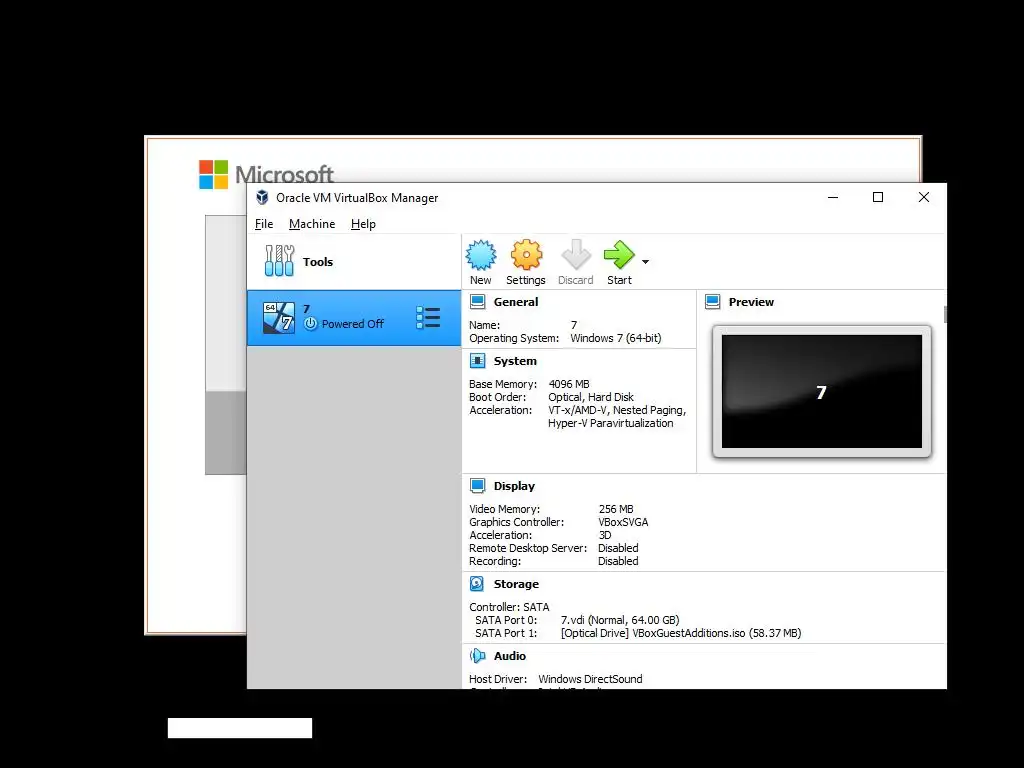Click the 'Optical, Hard Disk' boot order value

click(591, 397)
